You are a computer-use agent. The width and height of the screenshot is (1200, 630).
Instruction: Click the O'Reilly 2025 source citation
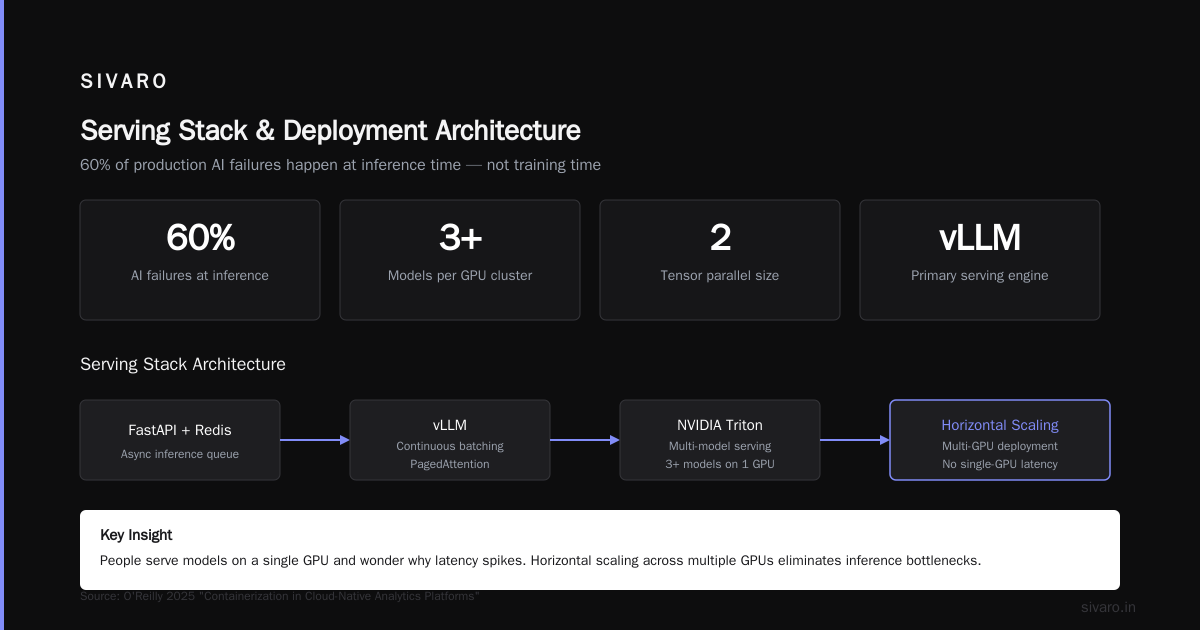[x=280, y=596]
